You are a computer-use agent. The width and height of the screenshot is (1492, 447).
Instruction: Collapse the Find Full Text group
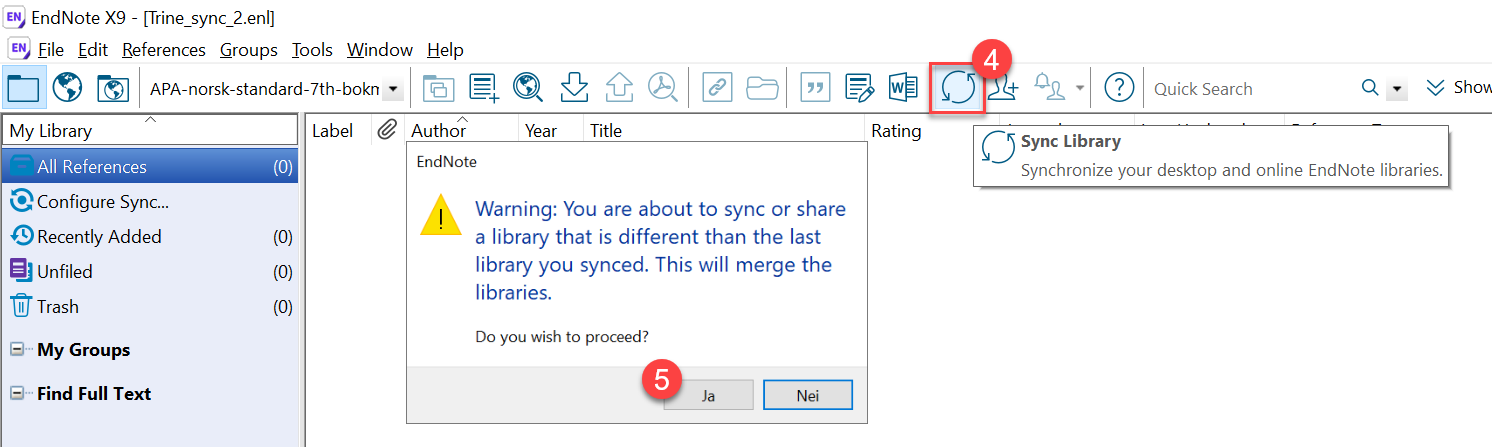click(x=17, y=394)
